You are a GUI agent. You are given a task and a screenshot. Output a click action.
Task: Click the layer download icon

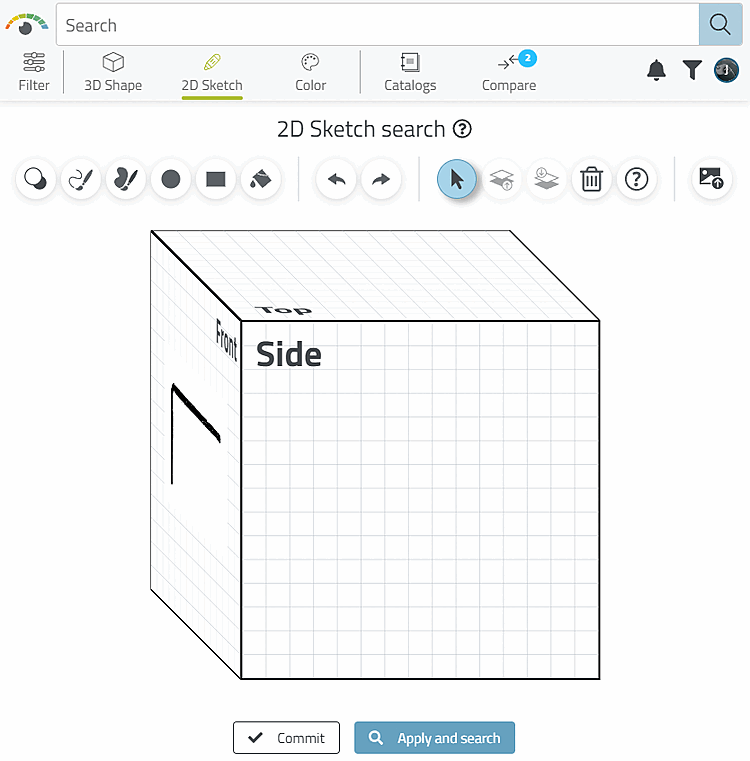[x=546, y=180]
